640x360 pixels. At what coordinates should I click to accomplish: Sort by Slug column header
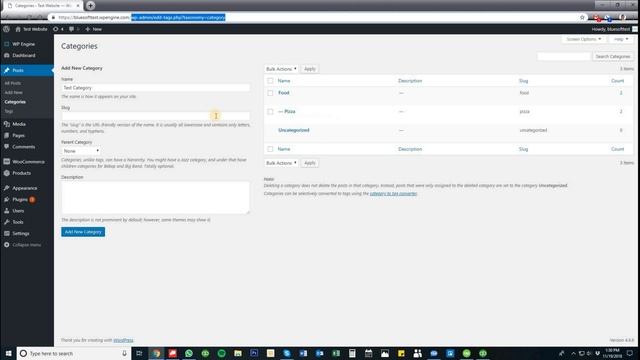(x=524, y=81)
